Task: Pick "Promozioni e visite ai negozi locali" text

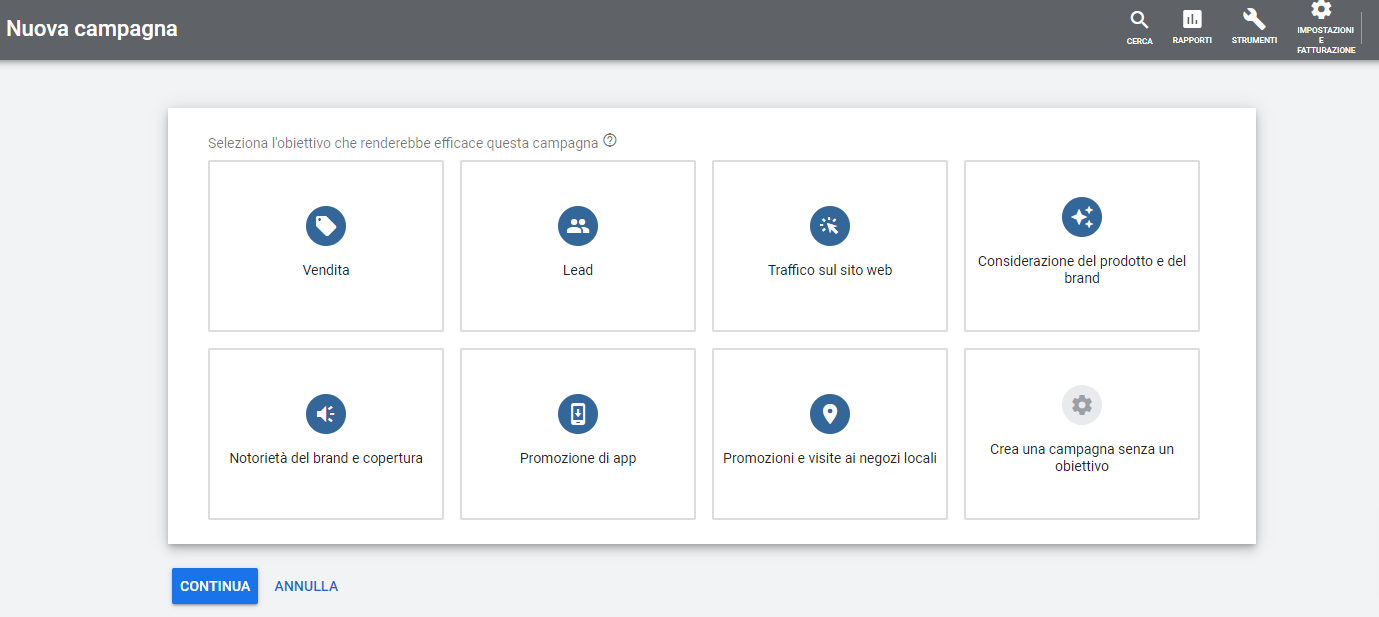Action: [x=830, y=458]
